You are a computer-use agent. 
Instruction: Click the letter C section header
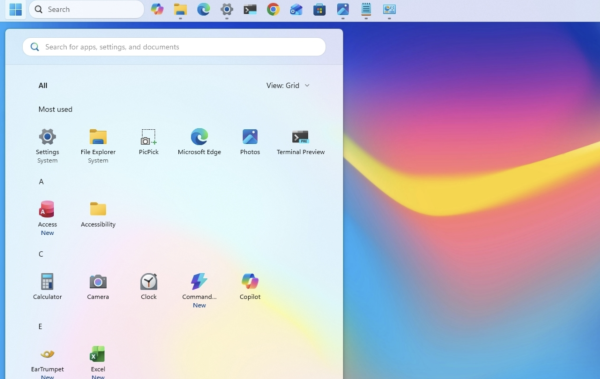(41, 254)
